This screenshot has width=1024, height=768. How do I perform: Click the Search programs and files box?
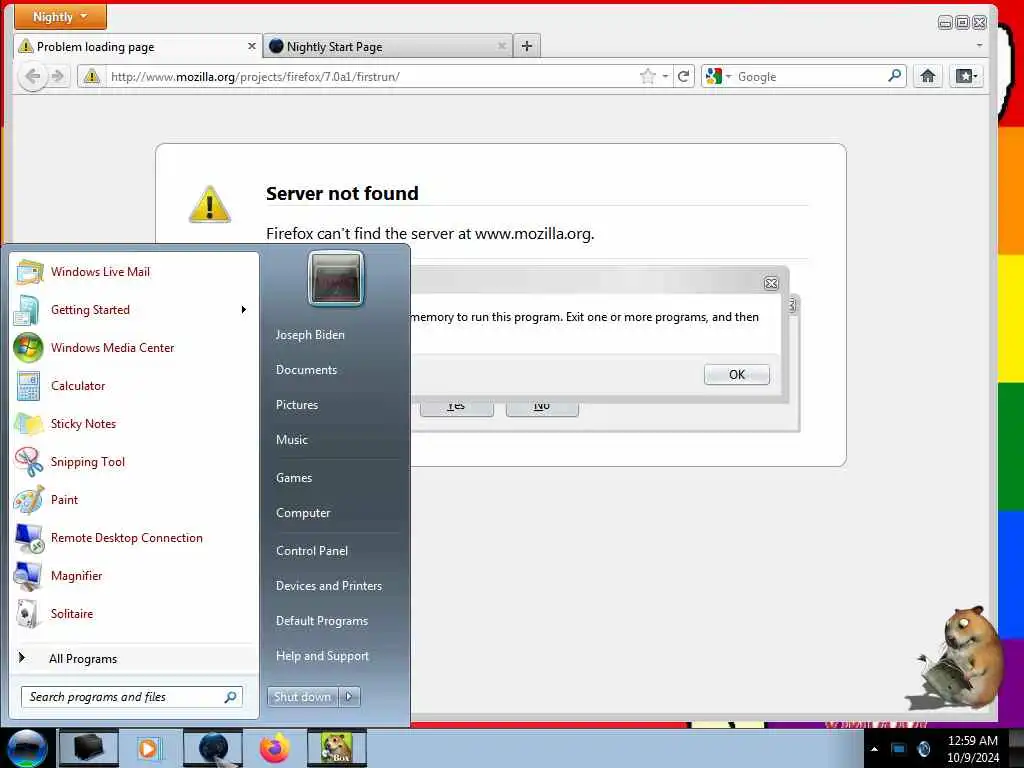(x=132, y=697)
